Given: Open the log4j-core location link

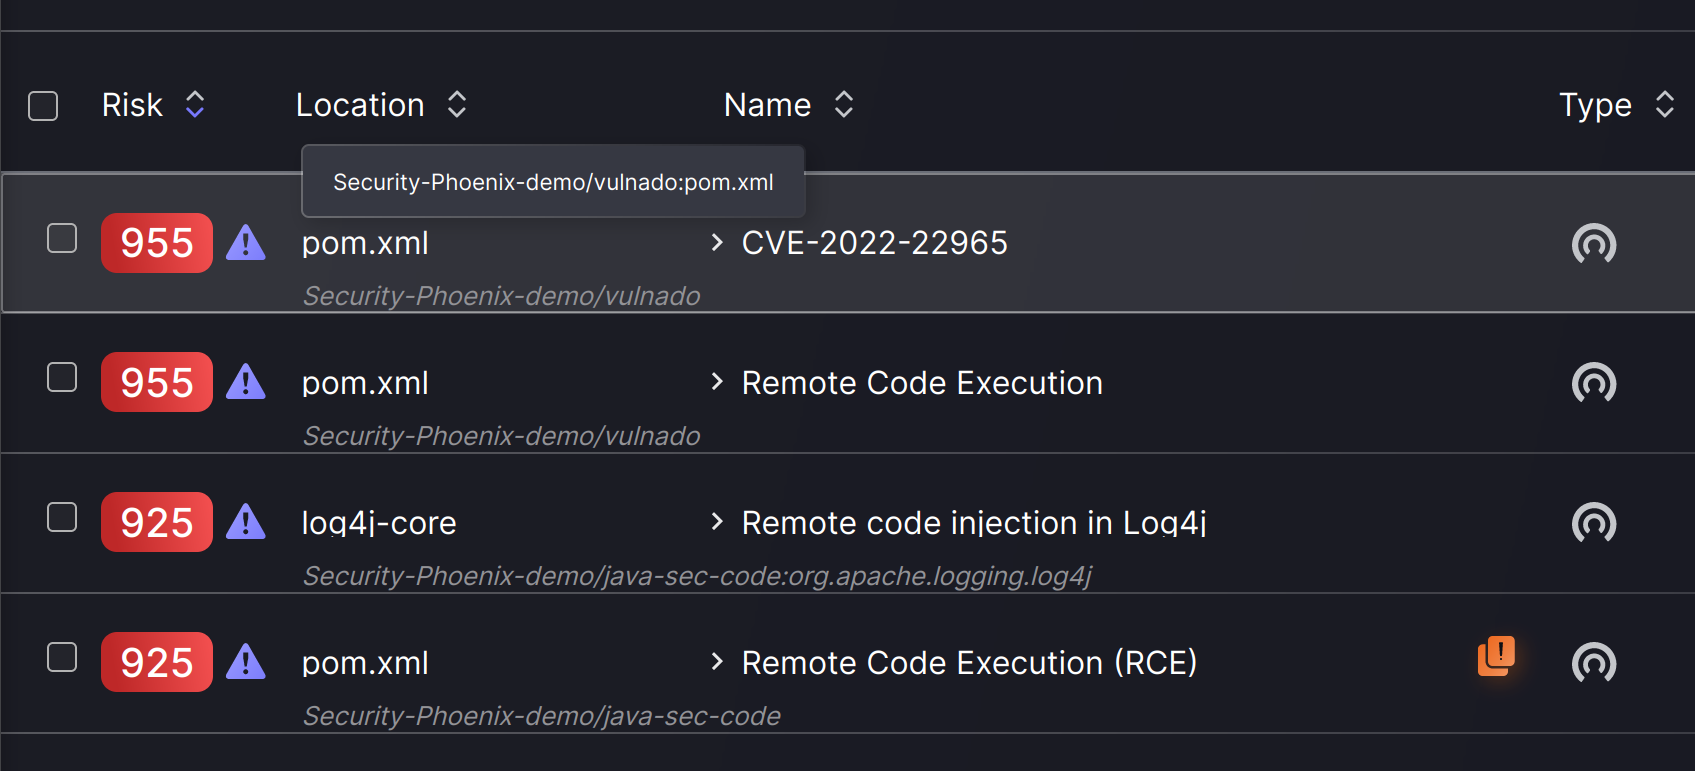Looking at the screenshot, I should (379, 523).
